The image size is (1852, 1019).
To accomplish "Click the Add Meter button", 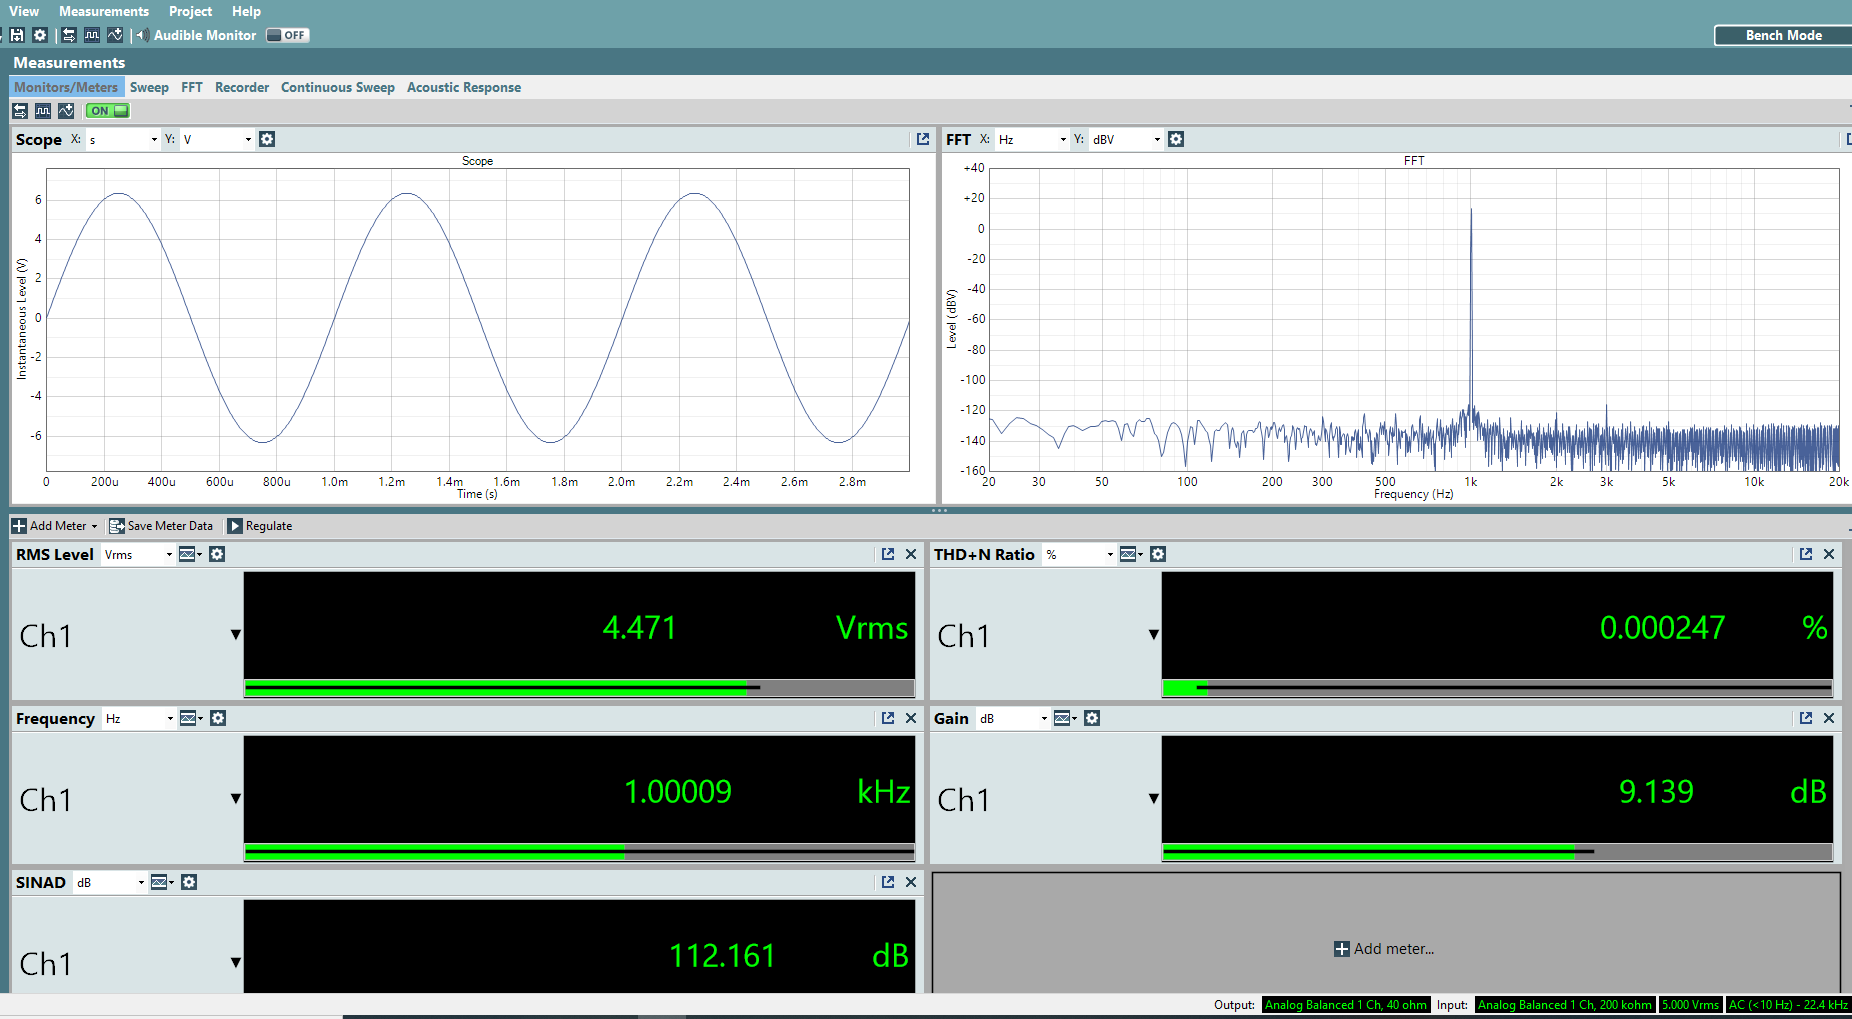I will (55, 526).
